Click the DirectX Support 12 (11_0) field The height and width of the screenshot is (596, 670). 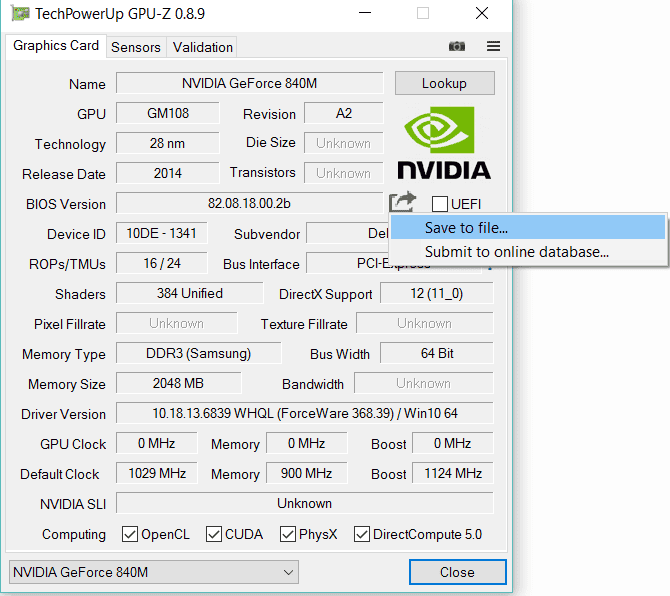(437, 293)
